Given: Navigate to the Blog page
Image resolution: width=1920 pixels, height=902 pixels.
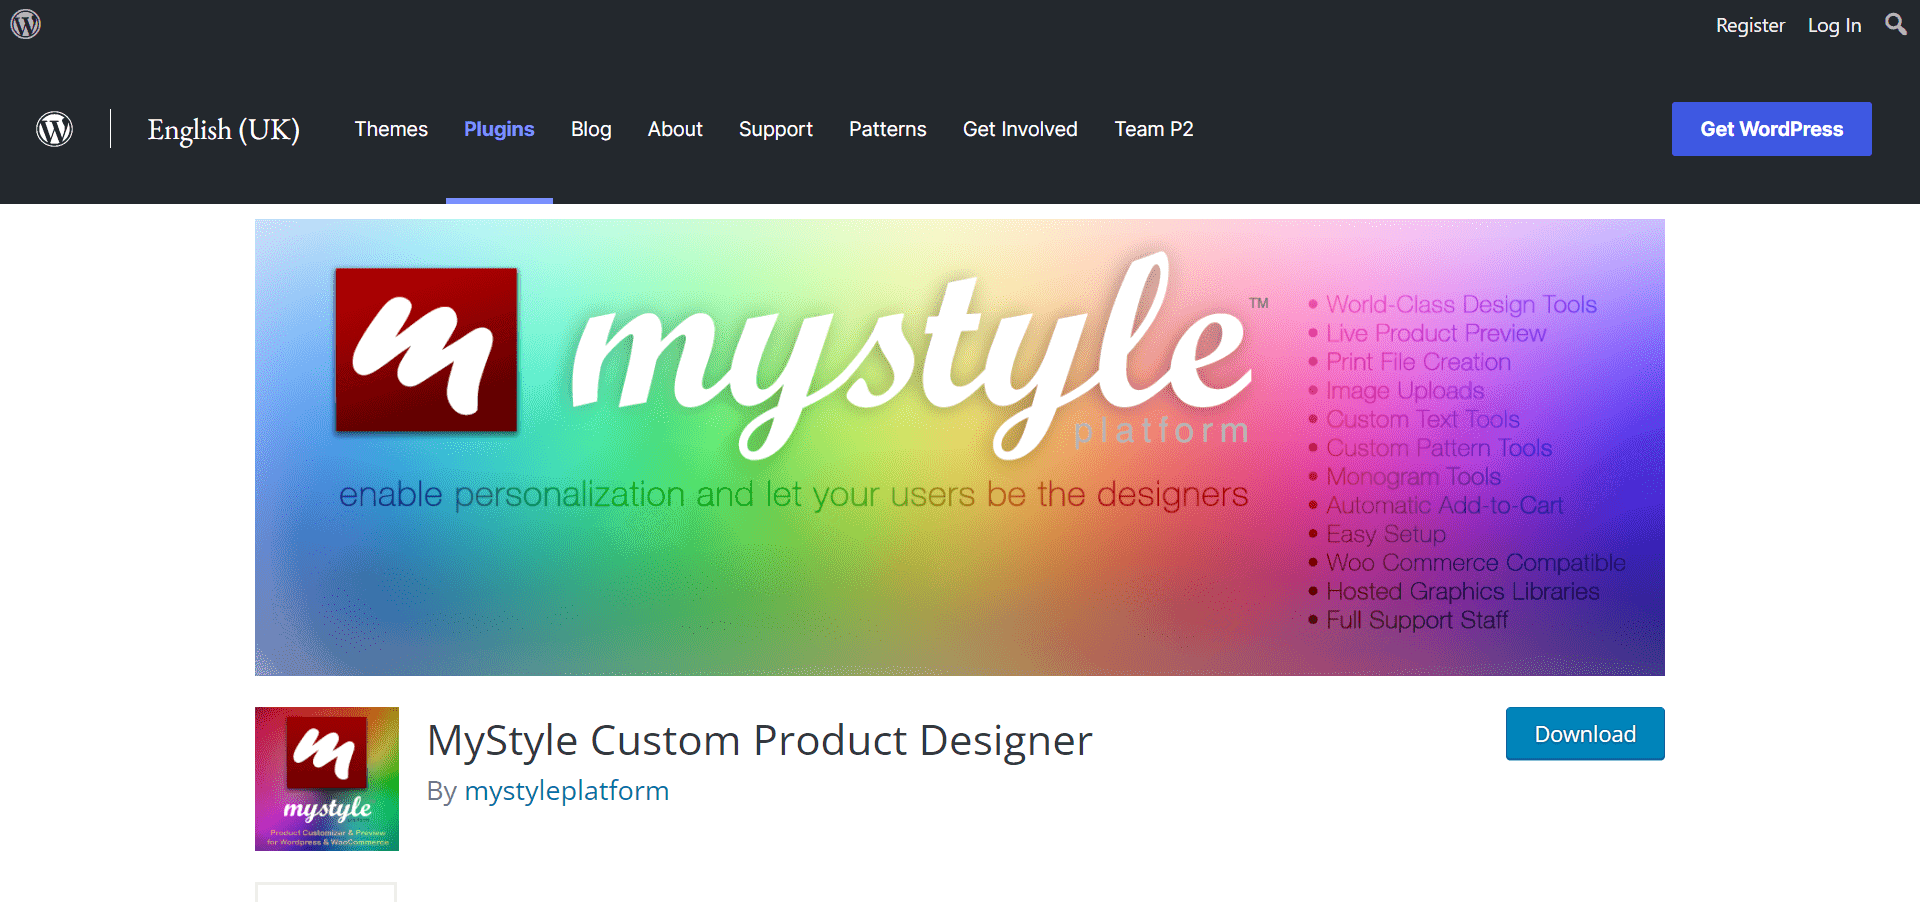Looking at the screenshot, I should (591, 129).
